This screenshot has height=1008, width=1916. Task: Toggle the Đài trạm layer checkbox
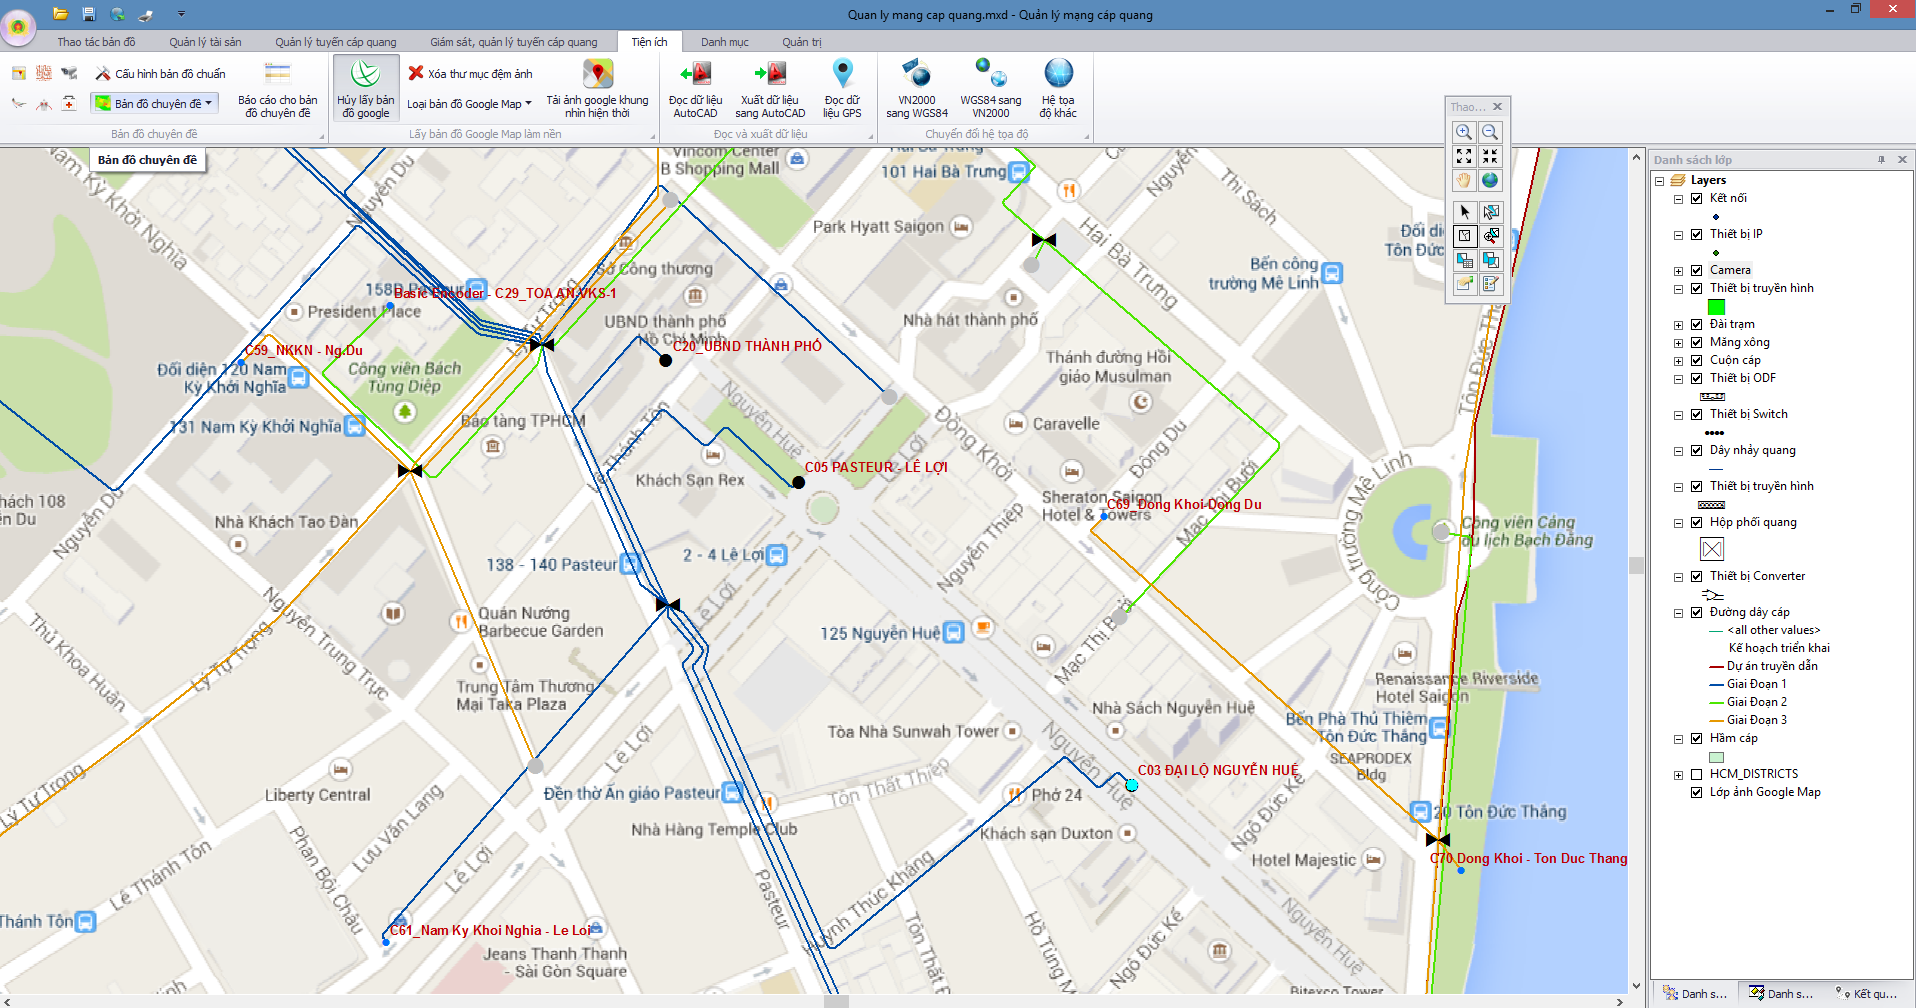coord(1696,324)
